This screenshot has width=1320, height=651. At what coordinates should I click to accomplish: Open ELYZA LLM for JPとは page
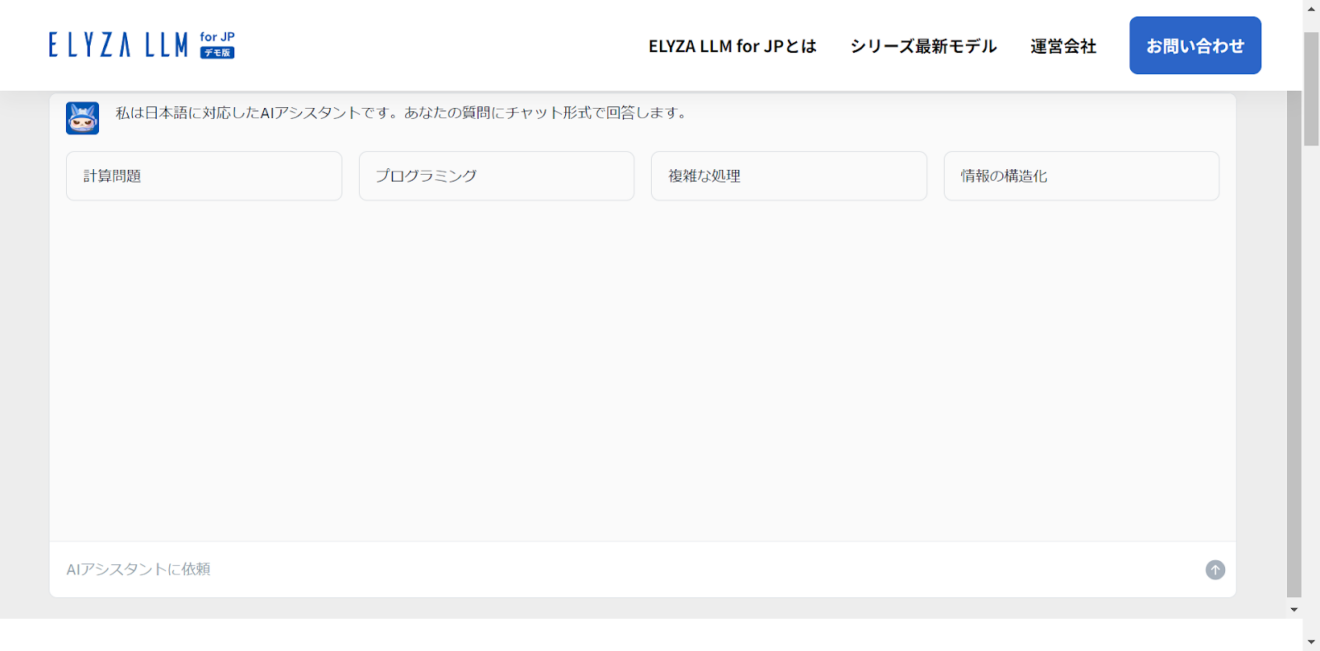pos(733,46)
